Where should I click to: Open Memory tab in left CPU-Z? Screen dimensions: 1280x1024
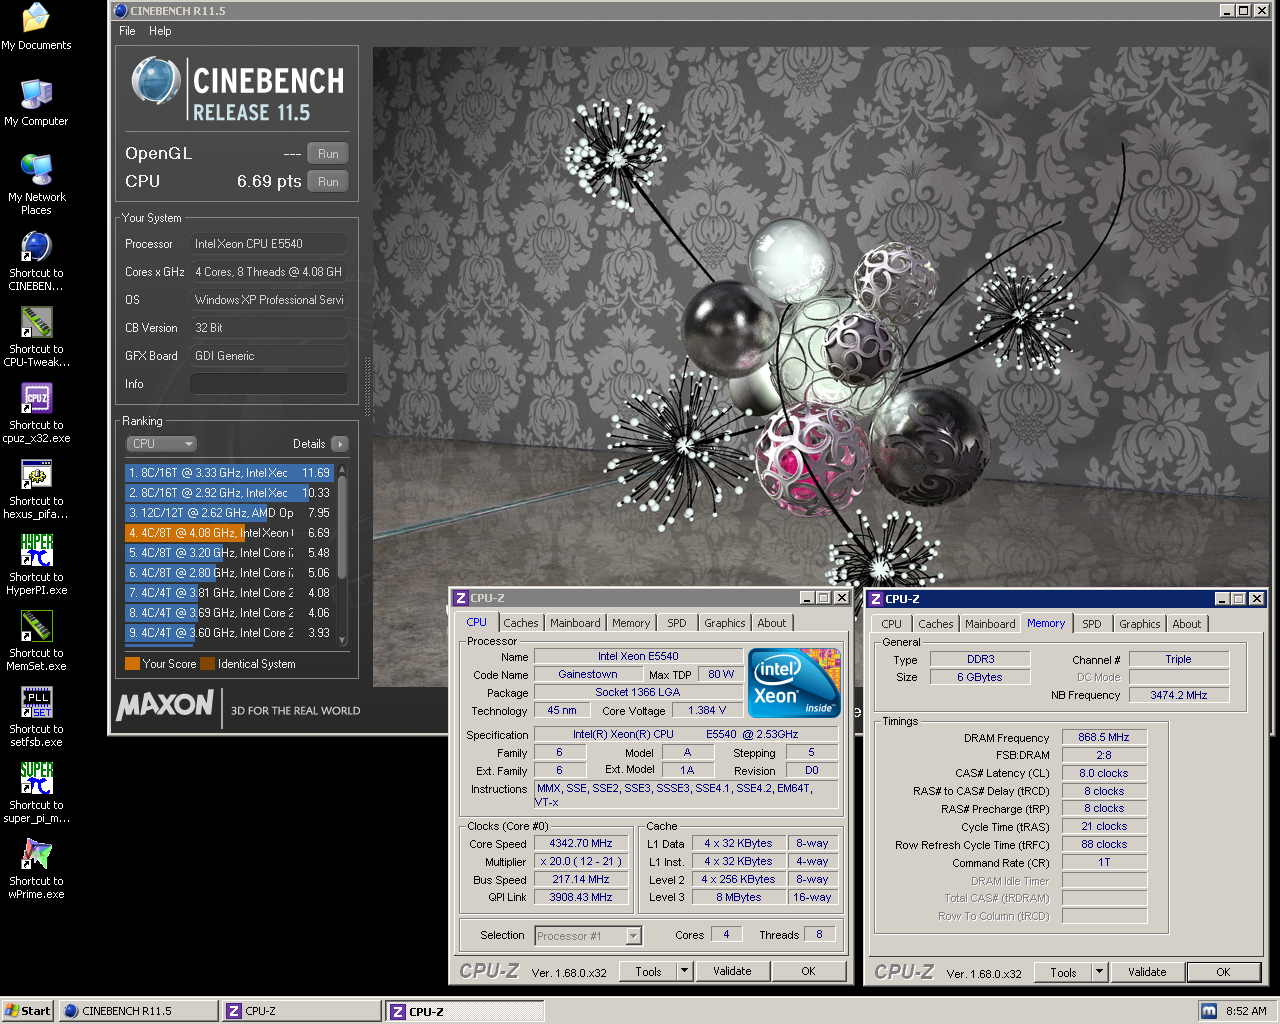point(631,623)
